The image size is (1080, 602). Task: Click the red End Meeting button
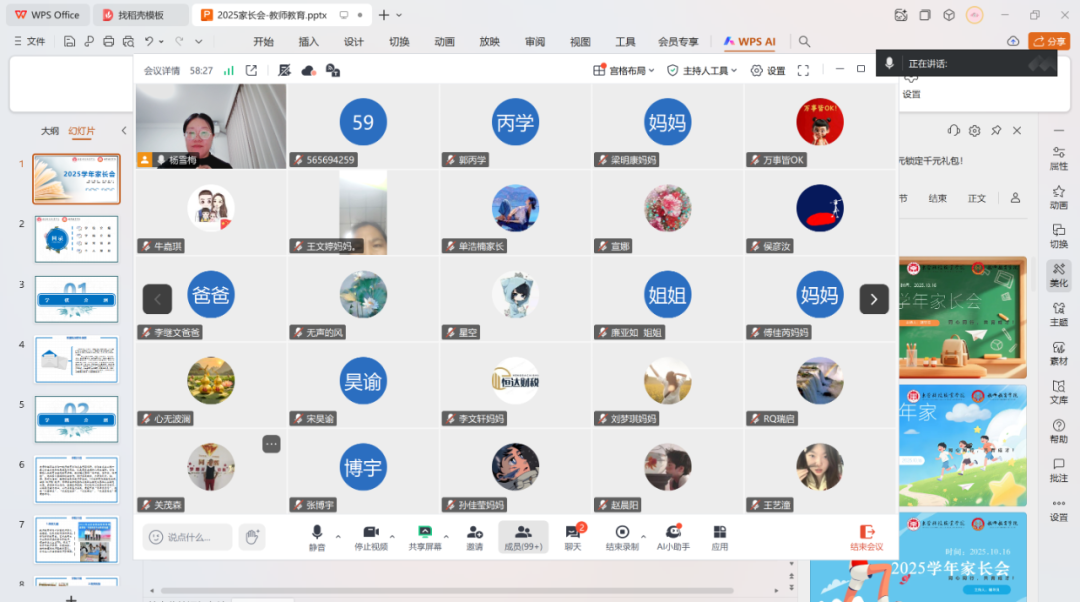click(866, 537)
